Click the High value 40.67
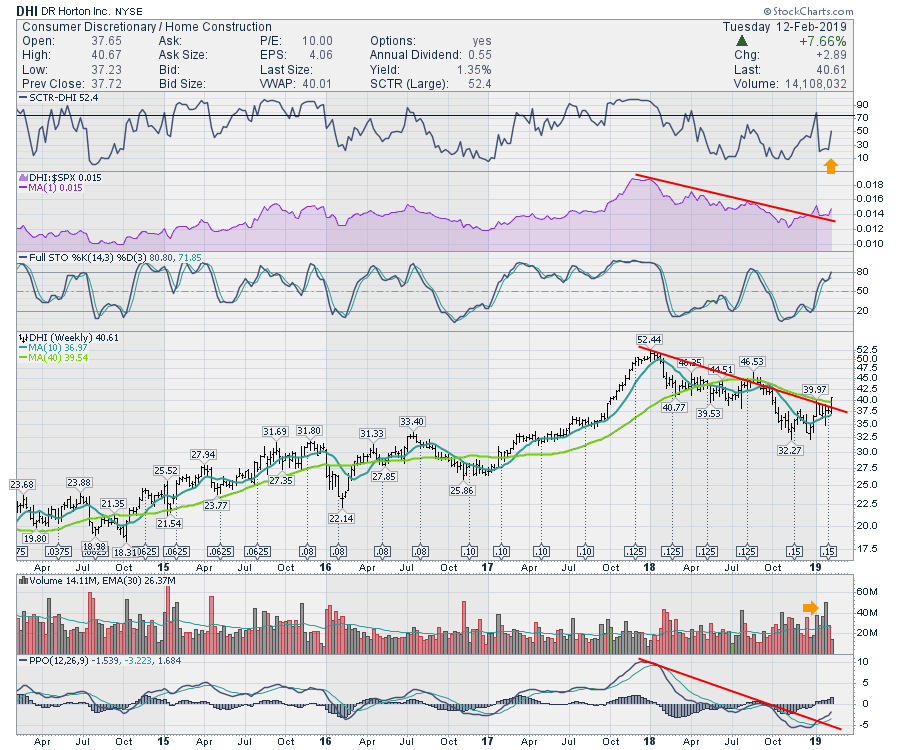900x750 pixels. 106,55
